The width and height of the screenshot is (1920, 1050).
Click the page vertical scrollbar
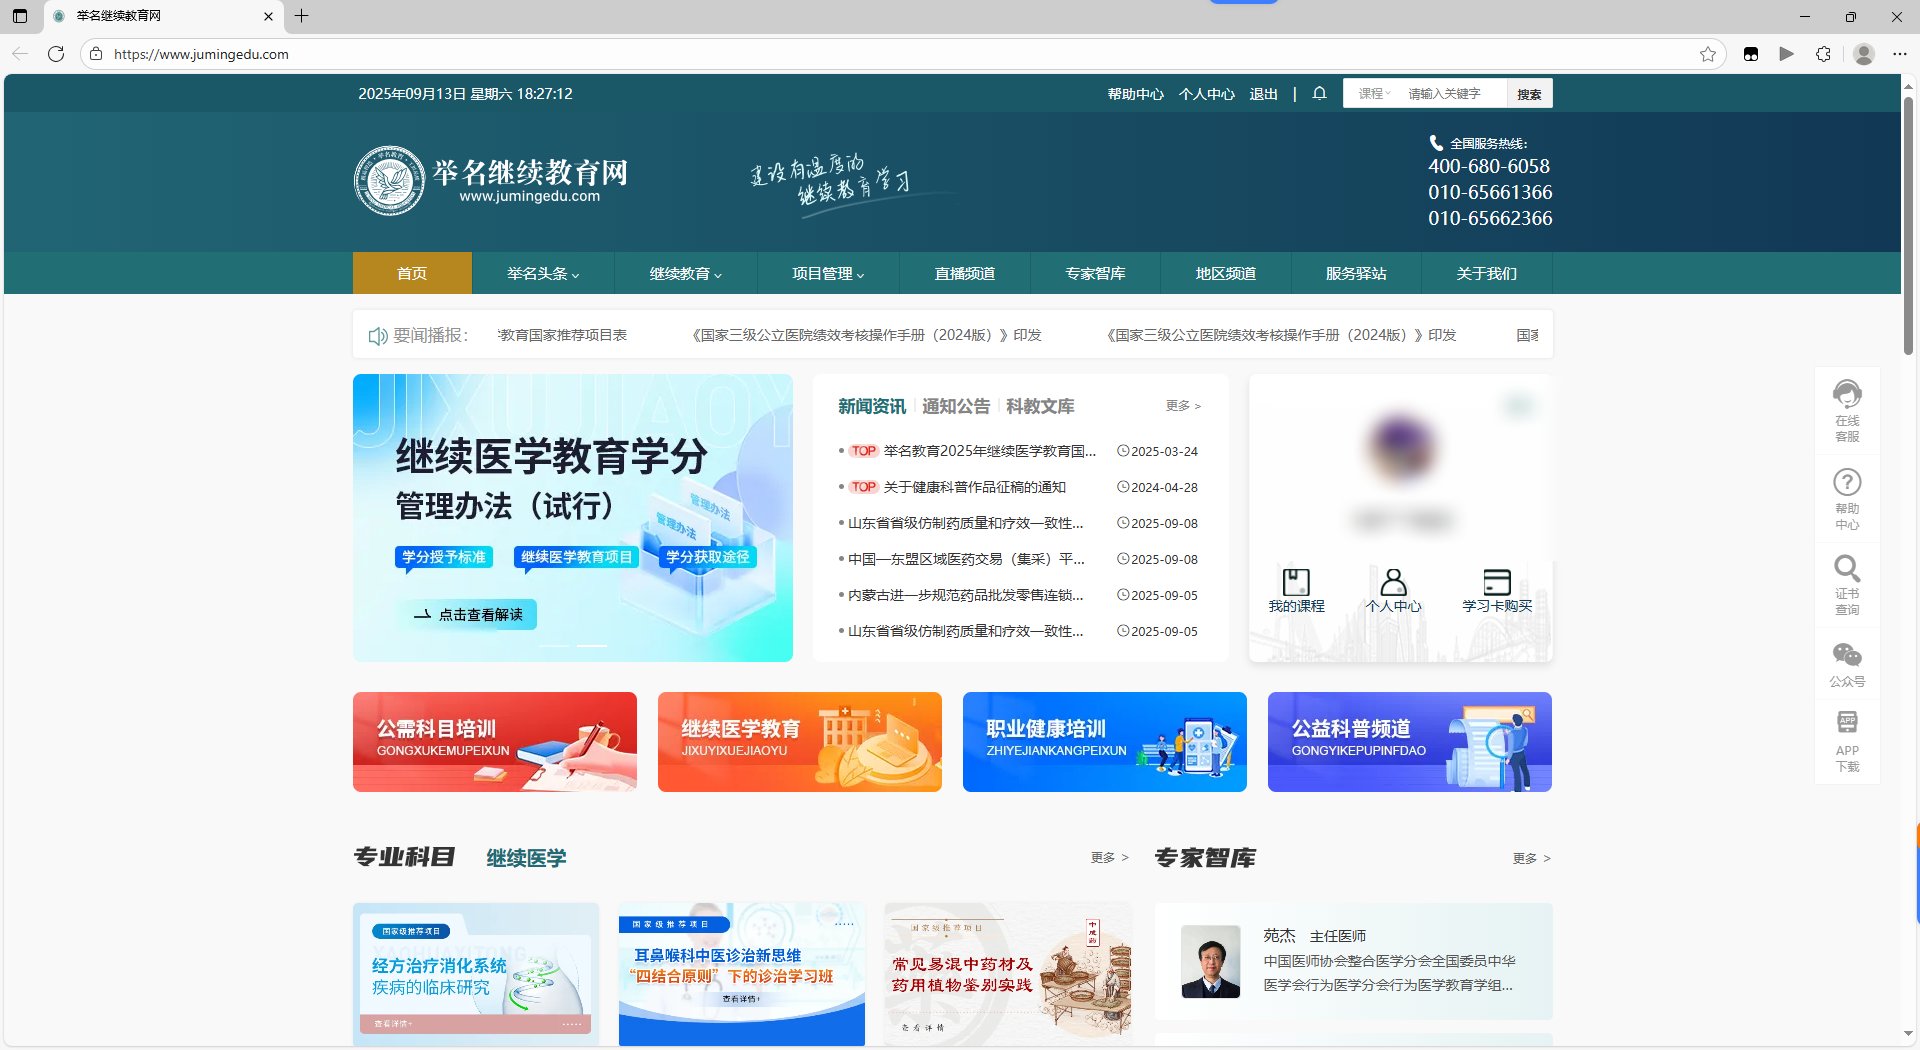[x=1908, y=225]
